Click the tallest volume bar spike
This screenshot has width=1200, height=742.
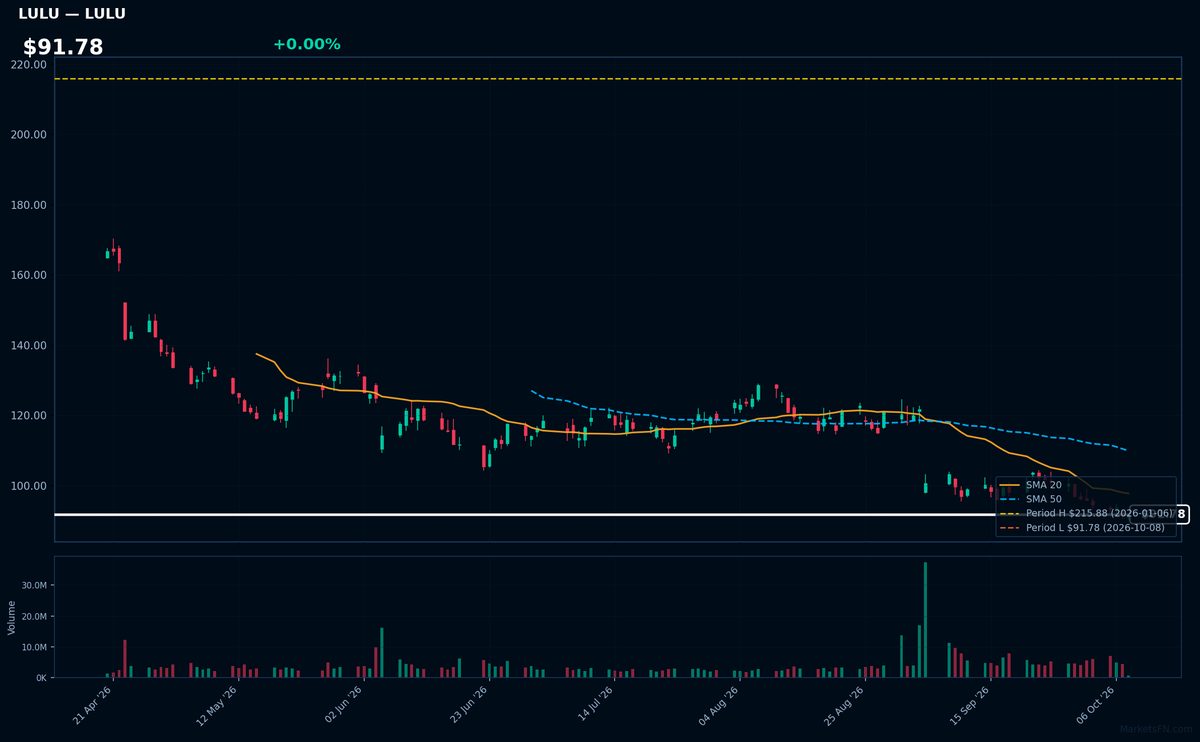point(925,620)
